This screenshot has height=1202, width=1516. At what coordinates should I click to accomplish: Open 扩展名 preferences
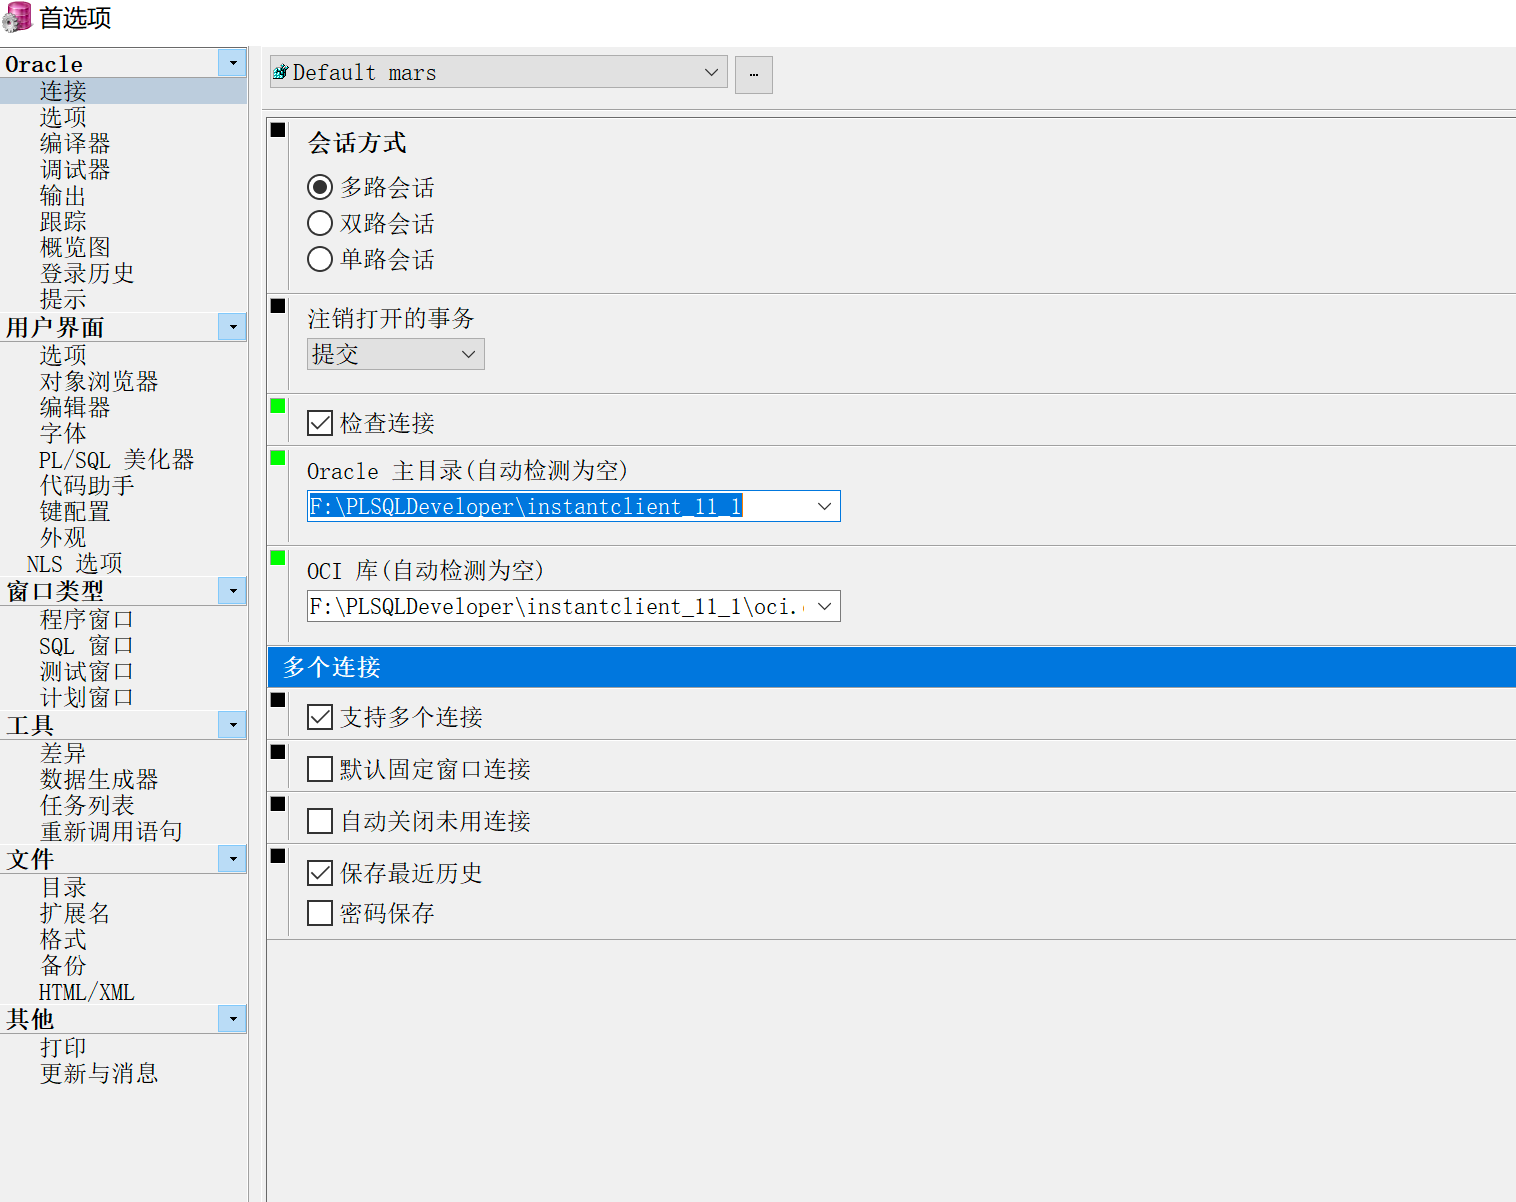click(75, 913)
